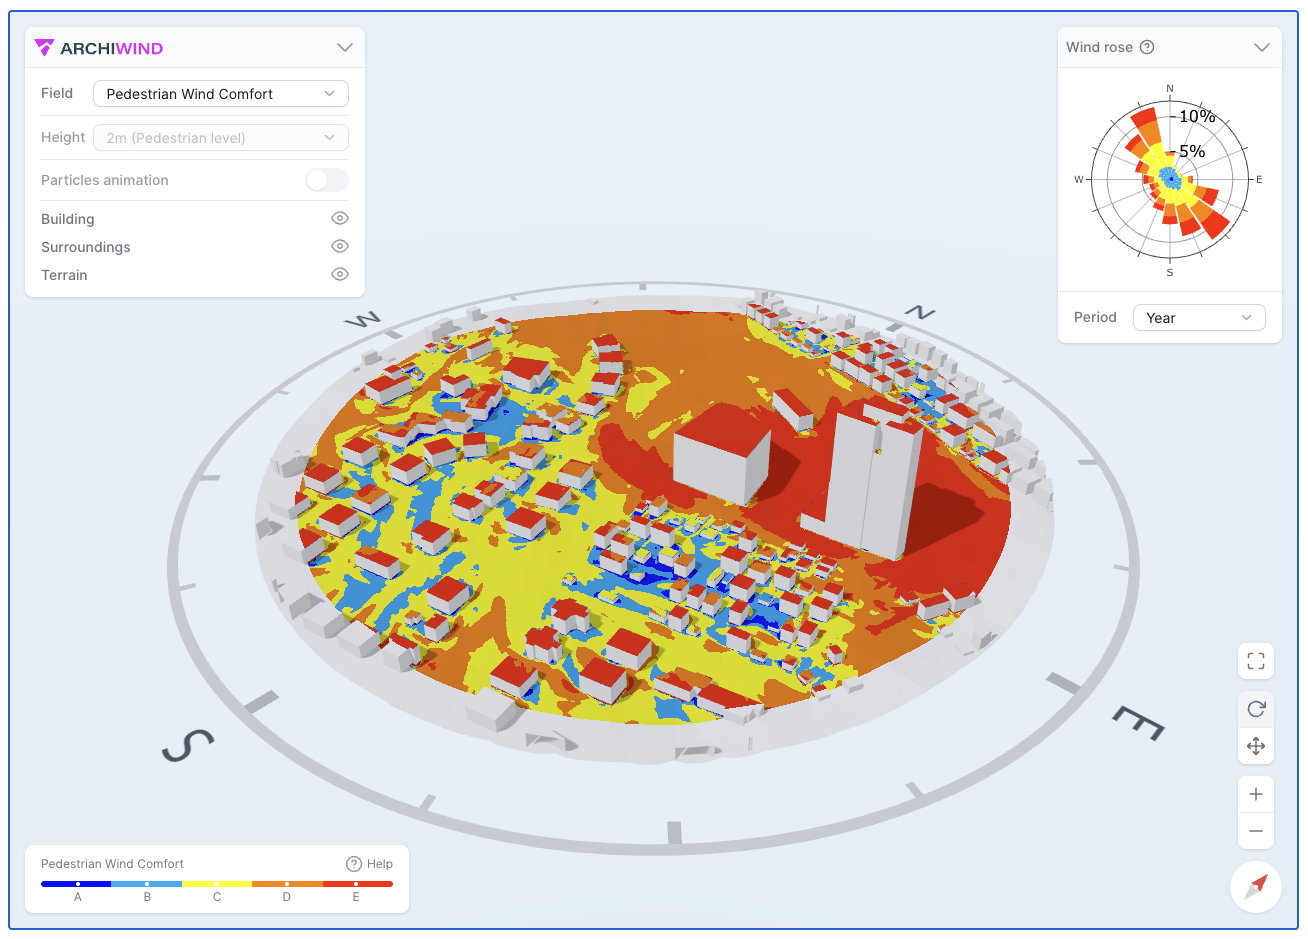Toggle Terrain visibility
This screenshot has width=1308, height=939.
(x=339, y=273)
